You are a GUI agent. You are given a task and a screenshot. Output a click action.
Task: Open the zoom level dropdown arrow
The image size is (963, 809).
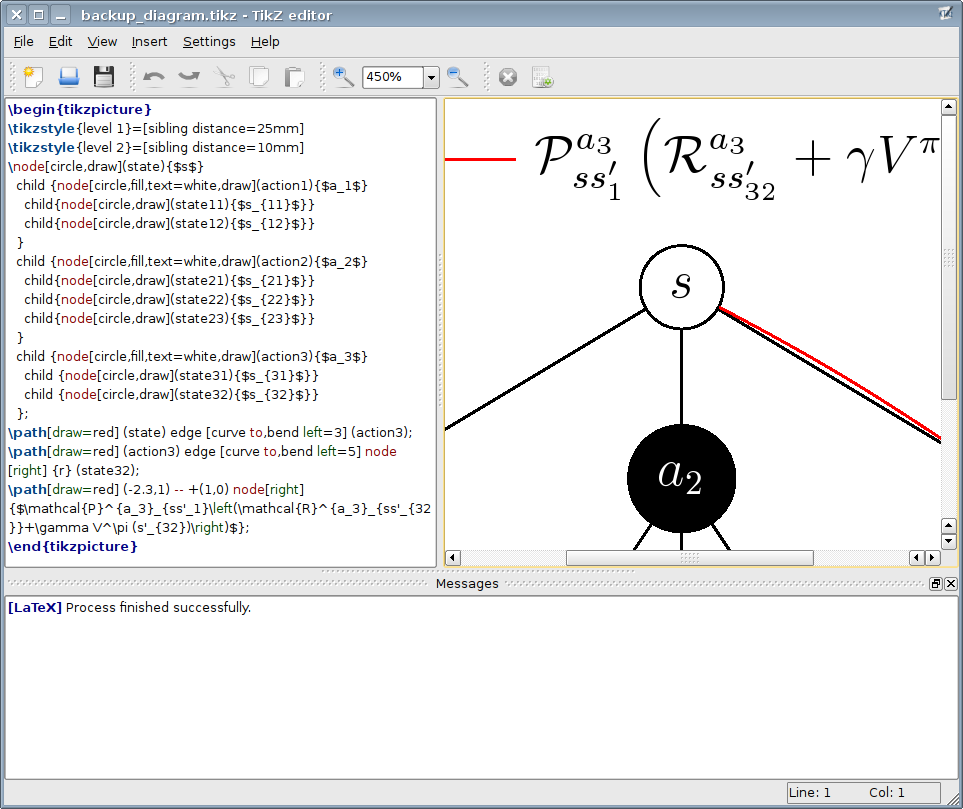(431, 77)
